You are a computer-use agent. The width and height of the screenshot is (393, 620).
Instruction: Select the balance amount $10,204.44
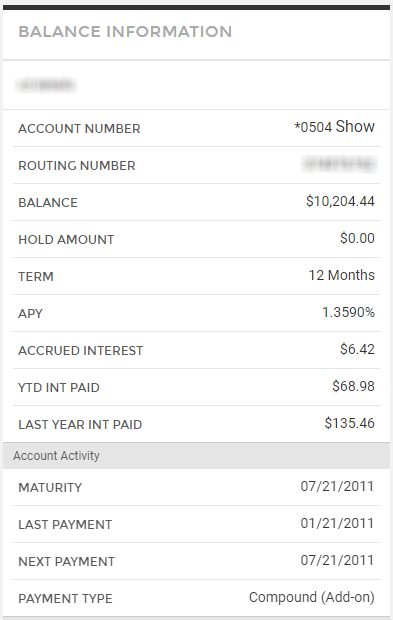point(340,201)
